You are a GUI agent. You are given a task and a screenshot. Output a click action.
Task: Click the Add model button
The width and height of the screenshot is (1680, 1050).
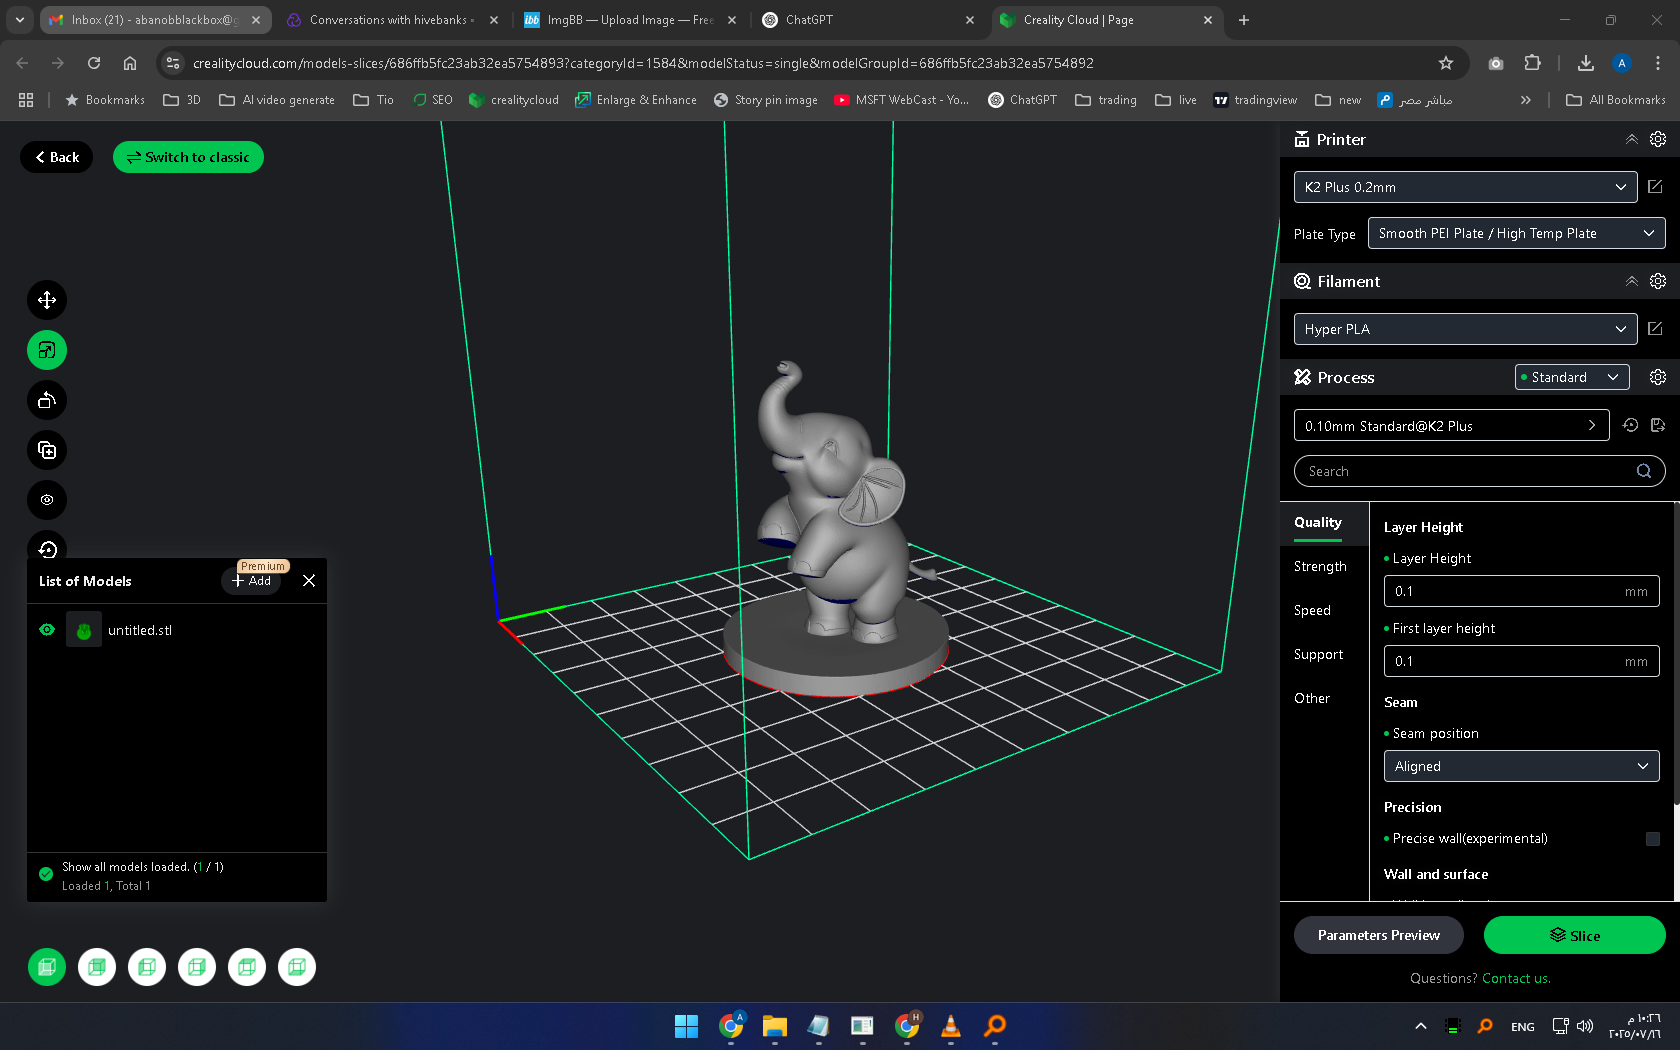tap(251, 581)
